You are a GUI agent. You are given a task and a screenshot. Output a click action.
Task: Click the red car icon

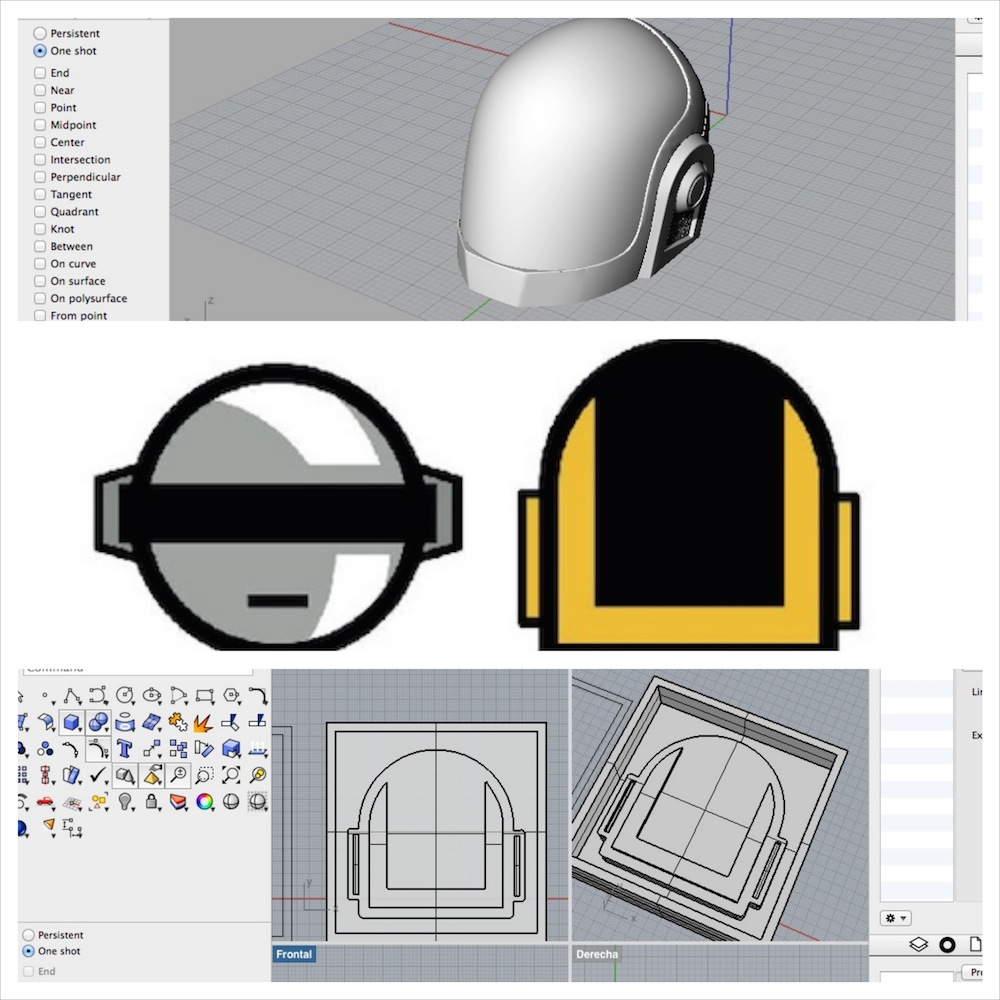pos(45,802)
